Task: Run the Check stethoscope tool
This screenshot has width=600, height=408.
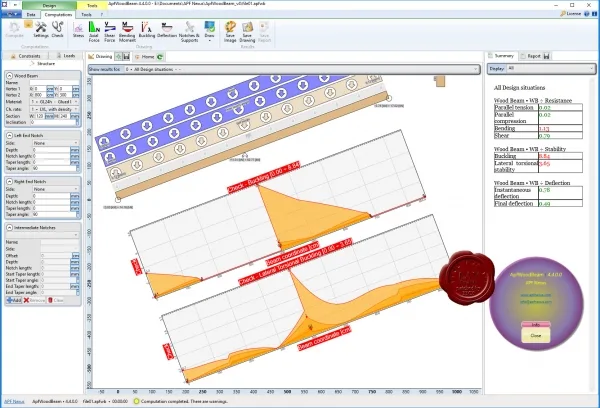Action: click(57, 30)
